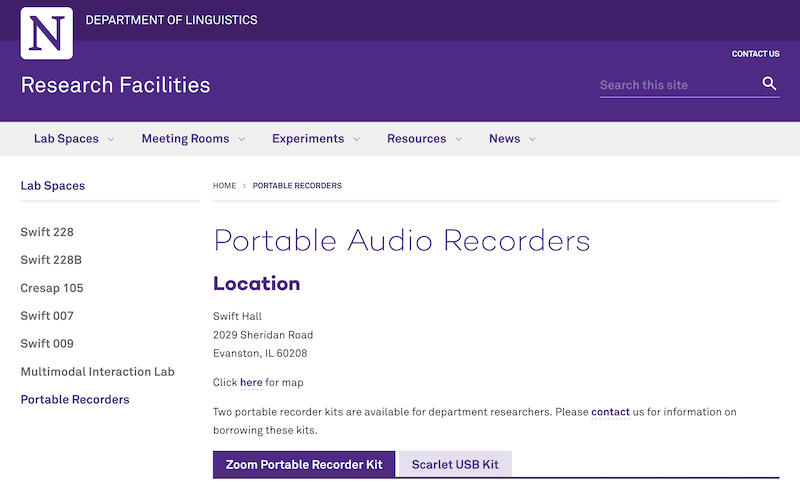Click the Location heading
Viewport: 800px width, 486px height.
point(257,284)
